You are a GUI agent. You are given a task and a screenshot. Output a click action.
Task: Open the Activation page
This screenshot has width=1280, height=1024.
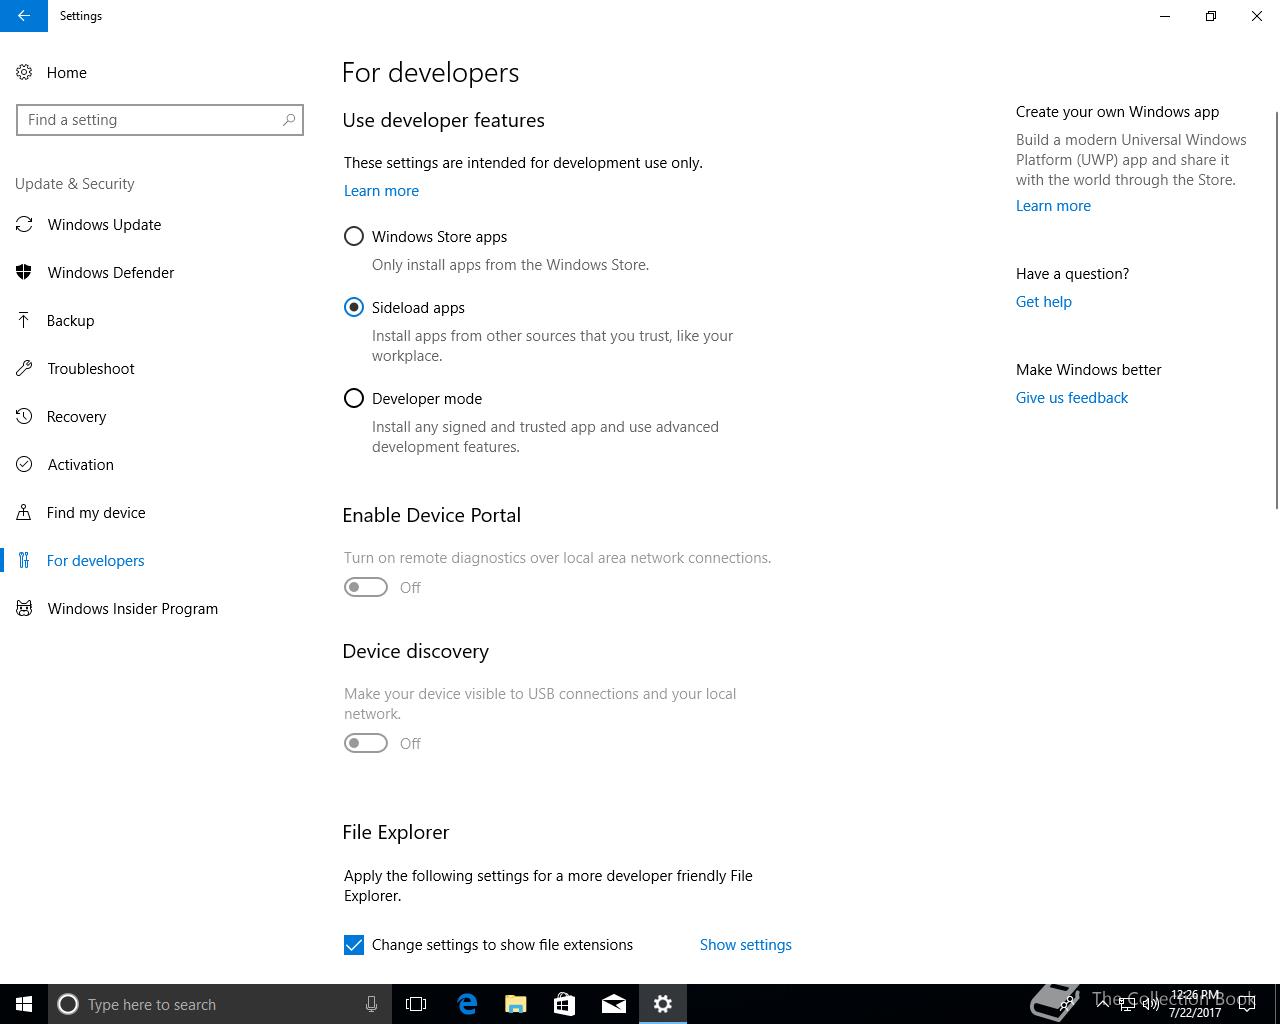pos(80,465)
